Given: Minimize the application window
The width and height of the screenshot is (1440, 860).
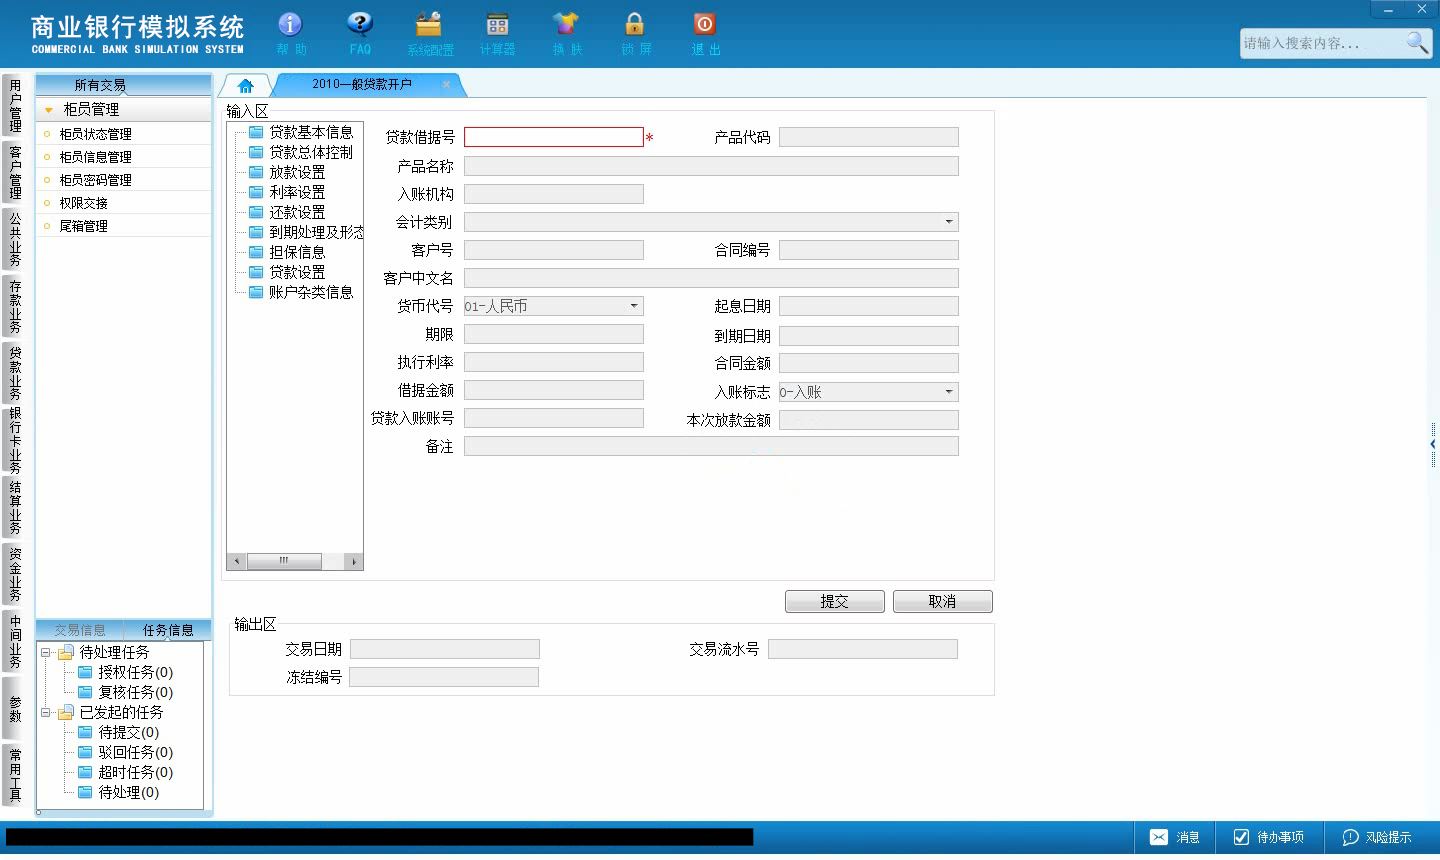Looking at the screenshot, I should 1388,9.
